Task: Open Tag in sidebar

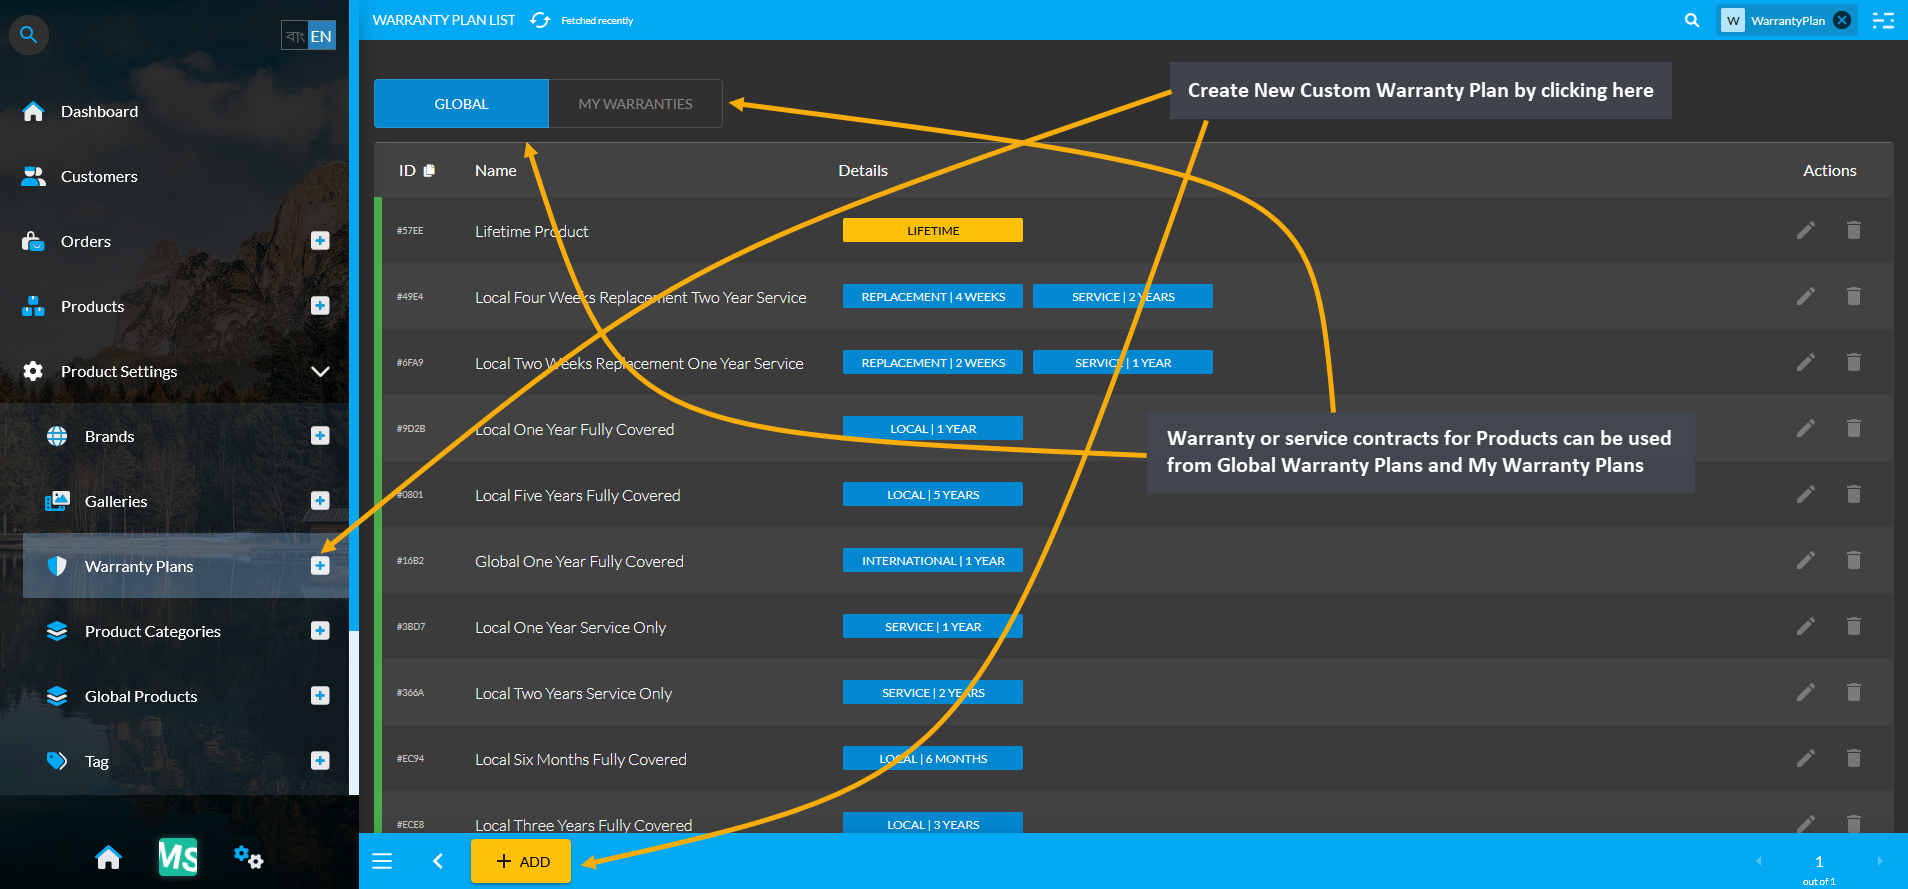Action: tap(96, 761)
